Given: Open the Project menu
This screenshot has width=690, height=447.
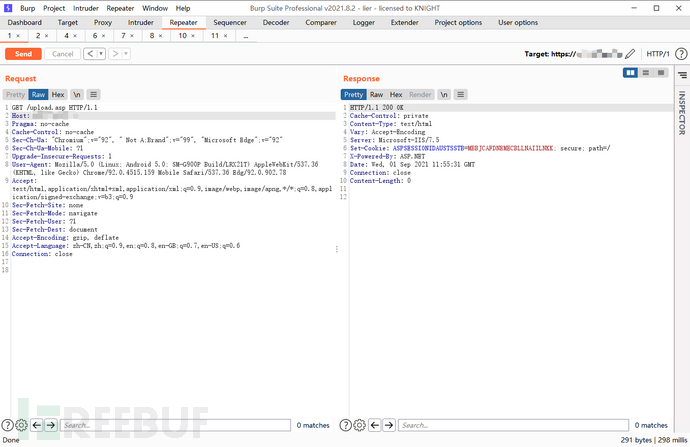Looking at the screenshot, I should pos(54,8).
